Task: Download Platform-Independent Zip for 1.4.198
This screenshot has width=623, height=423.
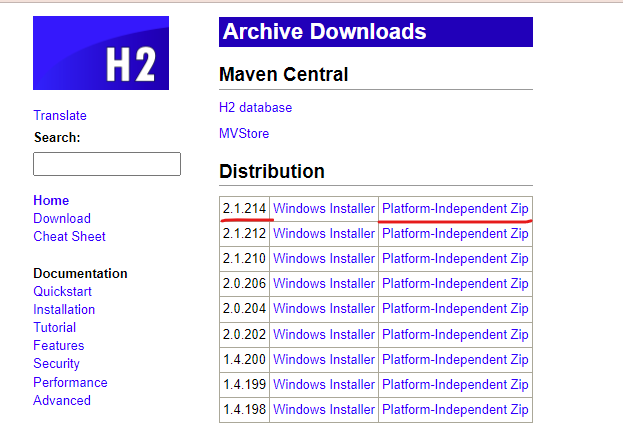Action: click(455, 409)
